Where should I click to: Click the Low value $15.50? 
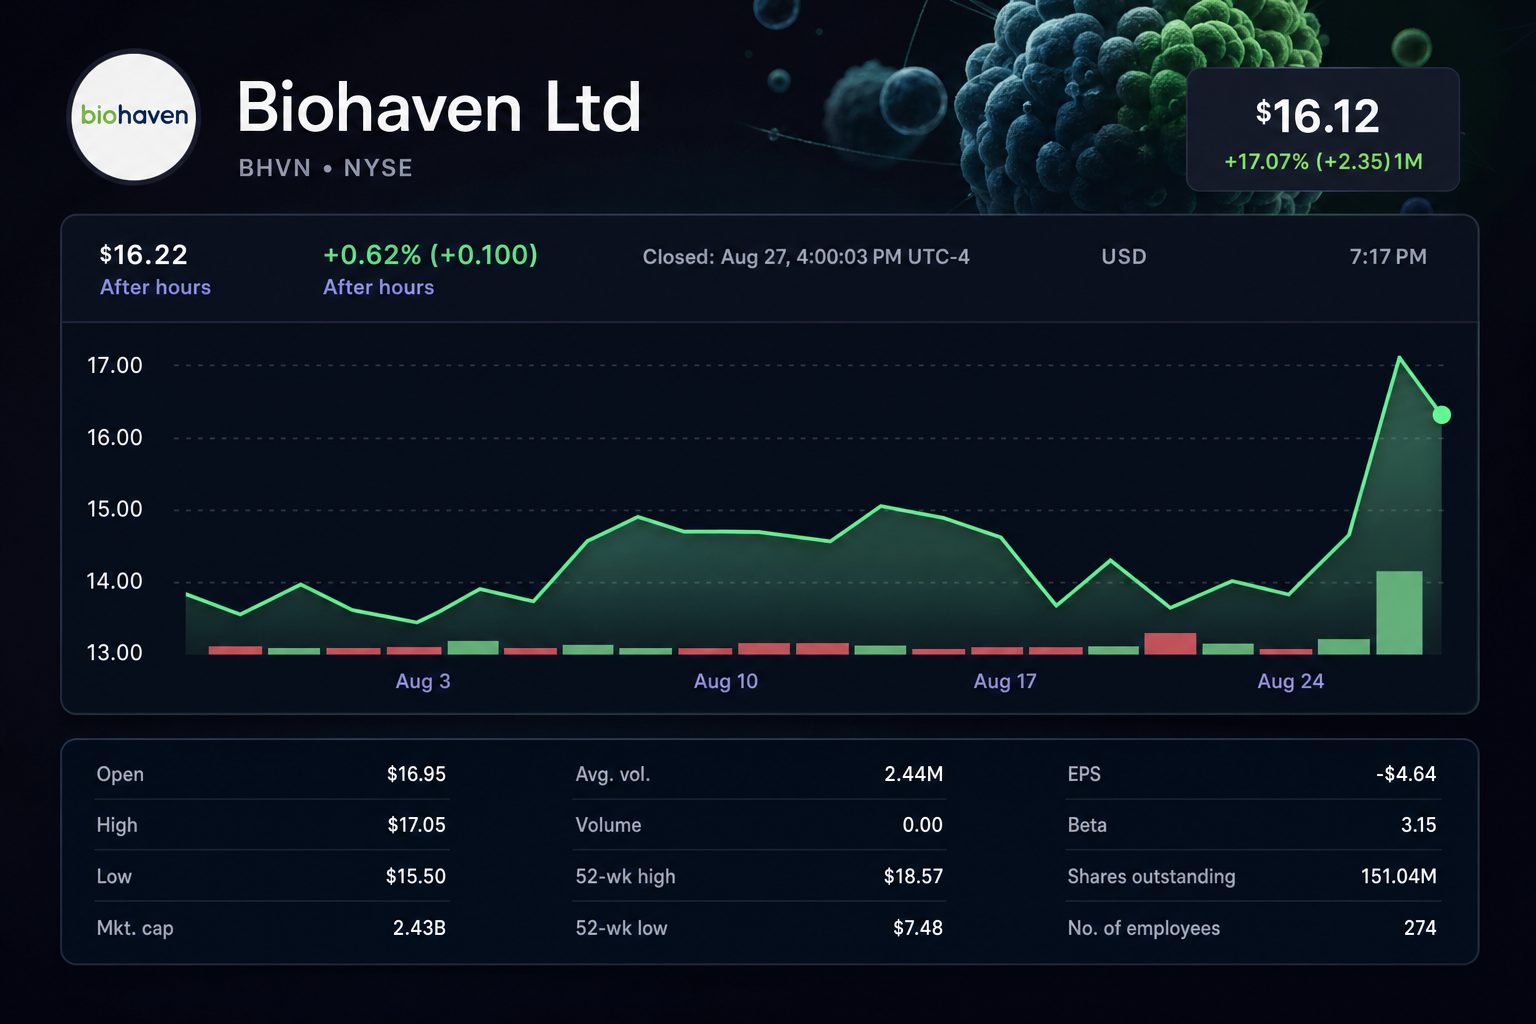coord(416,876)
